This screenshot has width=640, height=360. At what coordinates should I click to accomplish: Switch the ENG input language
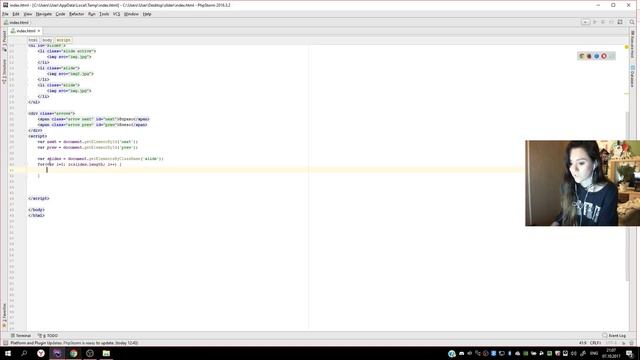click(x=594, y=353)
